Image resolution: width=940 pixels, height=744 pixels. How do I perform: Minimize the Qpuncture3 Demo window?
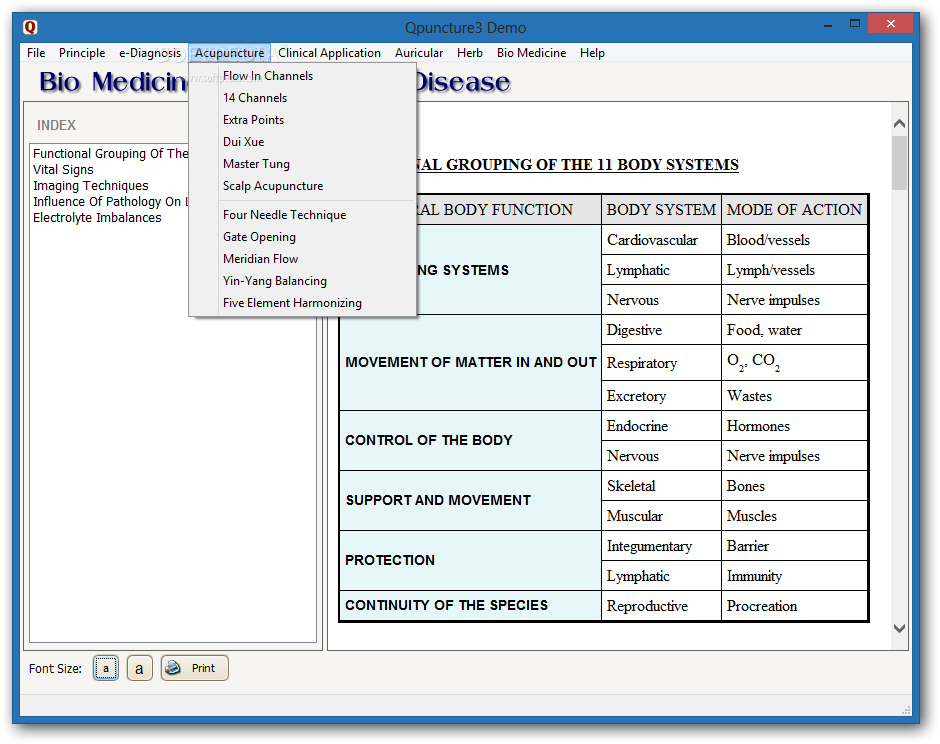pyautogui.click(x=827, y=25)
